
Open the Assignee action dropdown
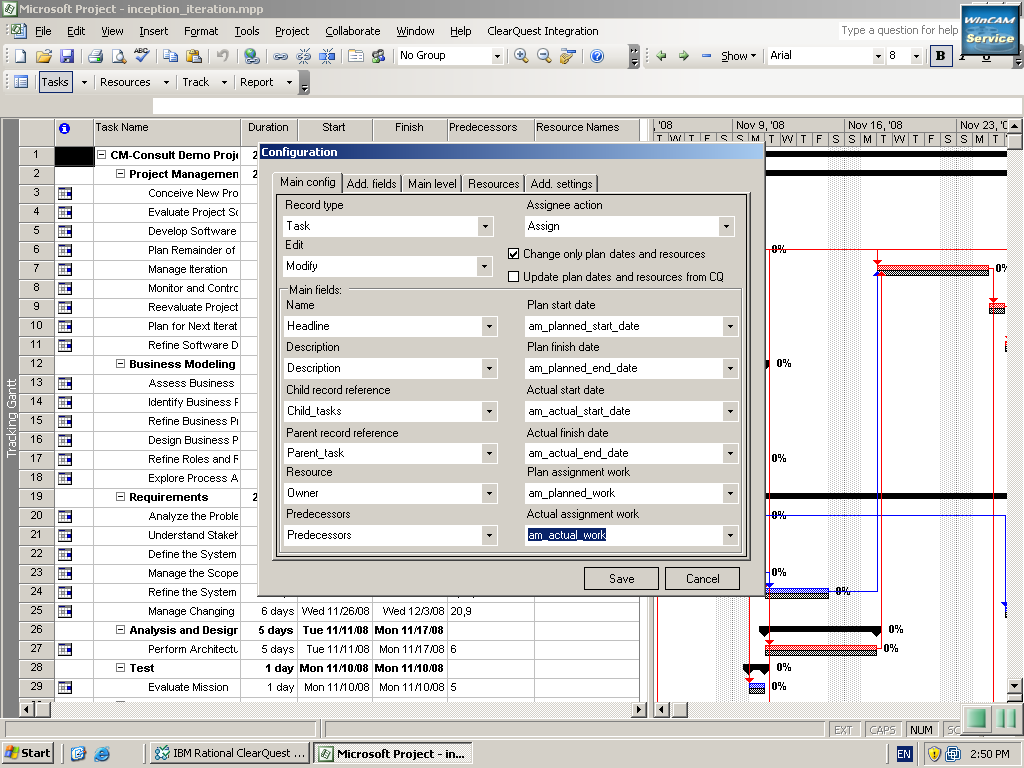726,227
